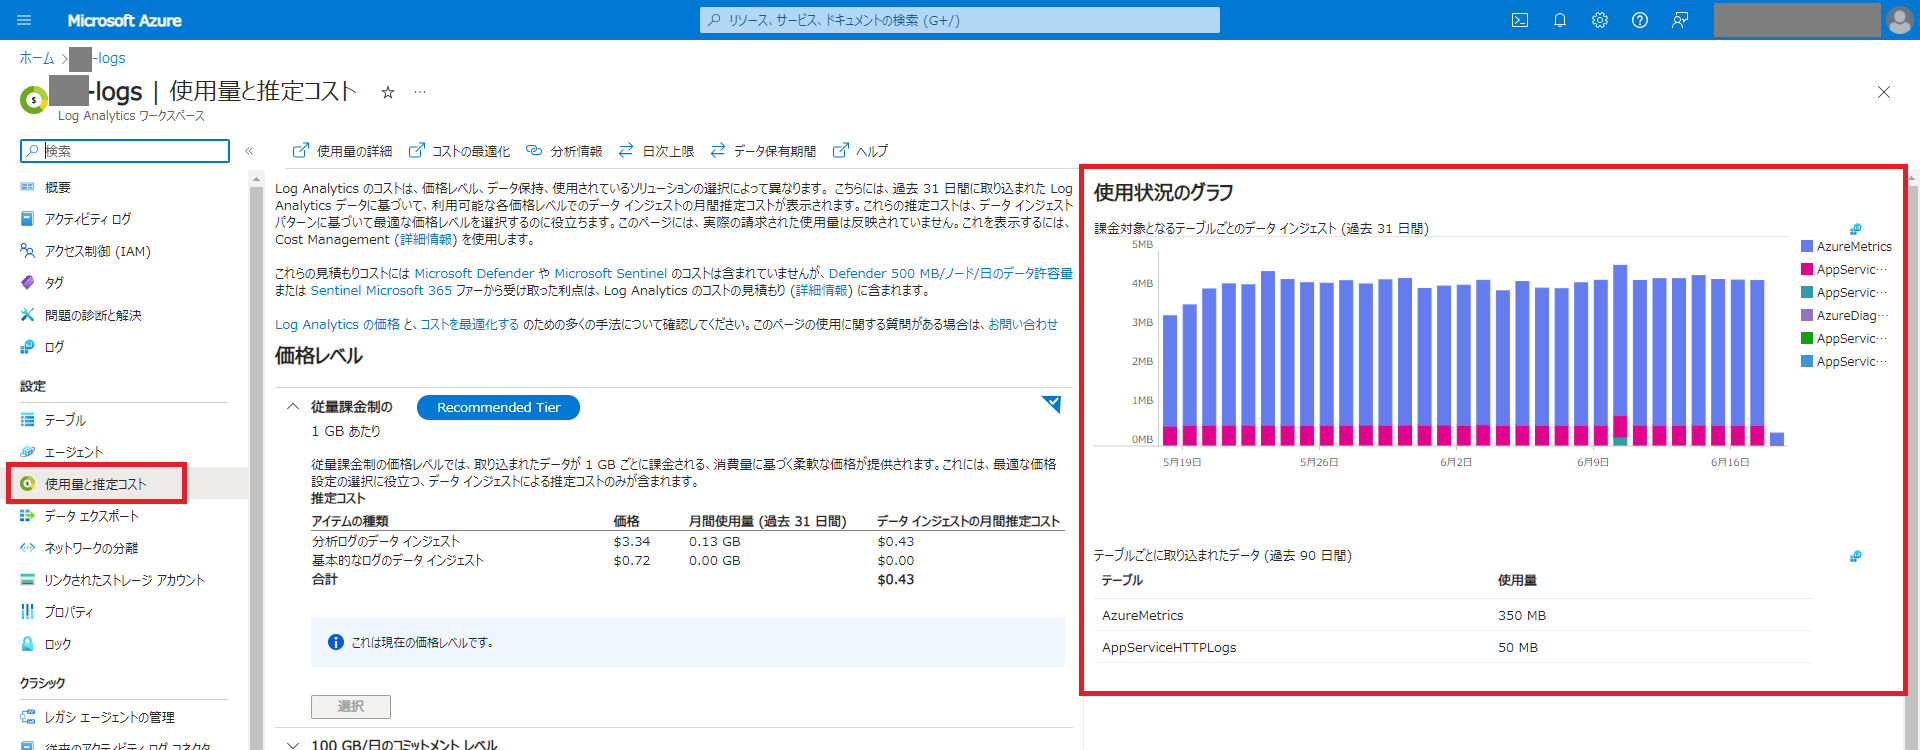1920x750 pixels.
Task: Open 概要 in the sidebar
Action: [58, 187]
